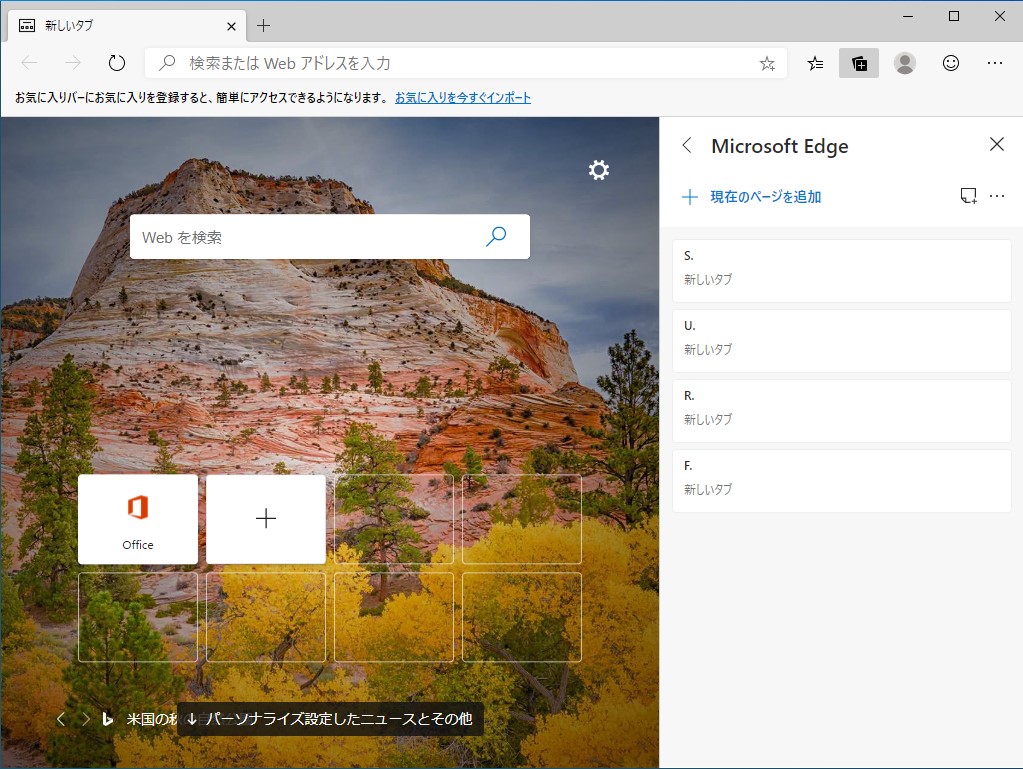Open the page layout settings gear
1023x769 pixels.
[598, 170]
